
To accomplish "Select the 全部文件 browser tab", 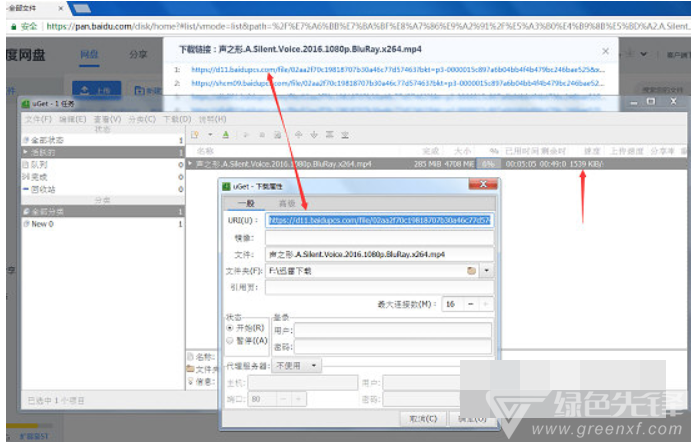I will (34, 8).
